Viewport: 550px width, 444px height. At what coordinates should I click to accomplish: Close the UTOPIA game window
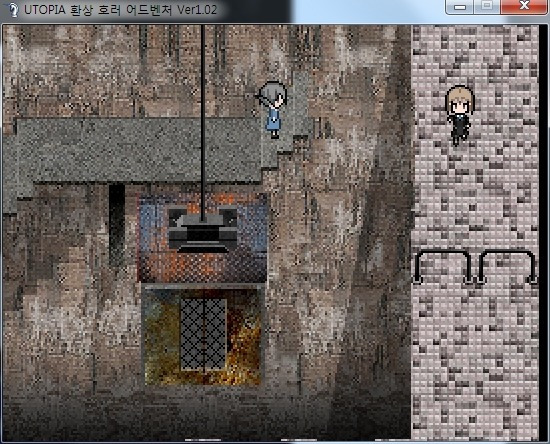524,6
